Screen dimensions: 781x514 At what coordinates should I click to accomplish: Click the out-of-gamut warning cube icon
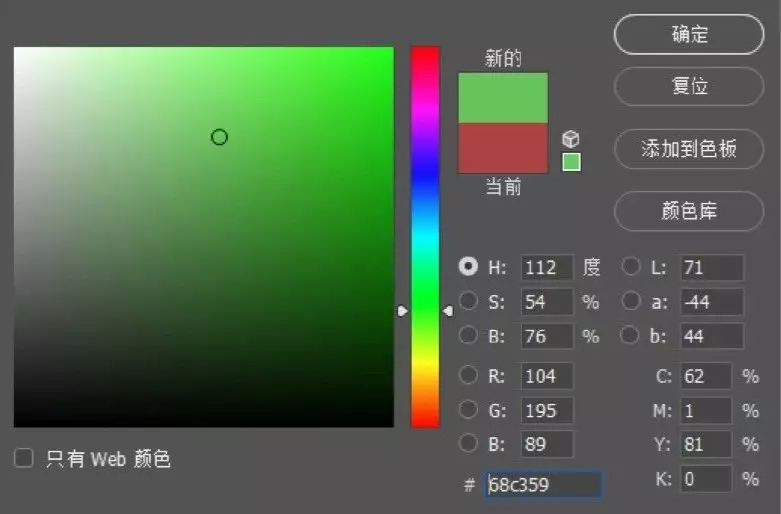coord(571,139)
